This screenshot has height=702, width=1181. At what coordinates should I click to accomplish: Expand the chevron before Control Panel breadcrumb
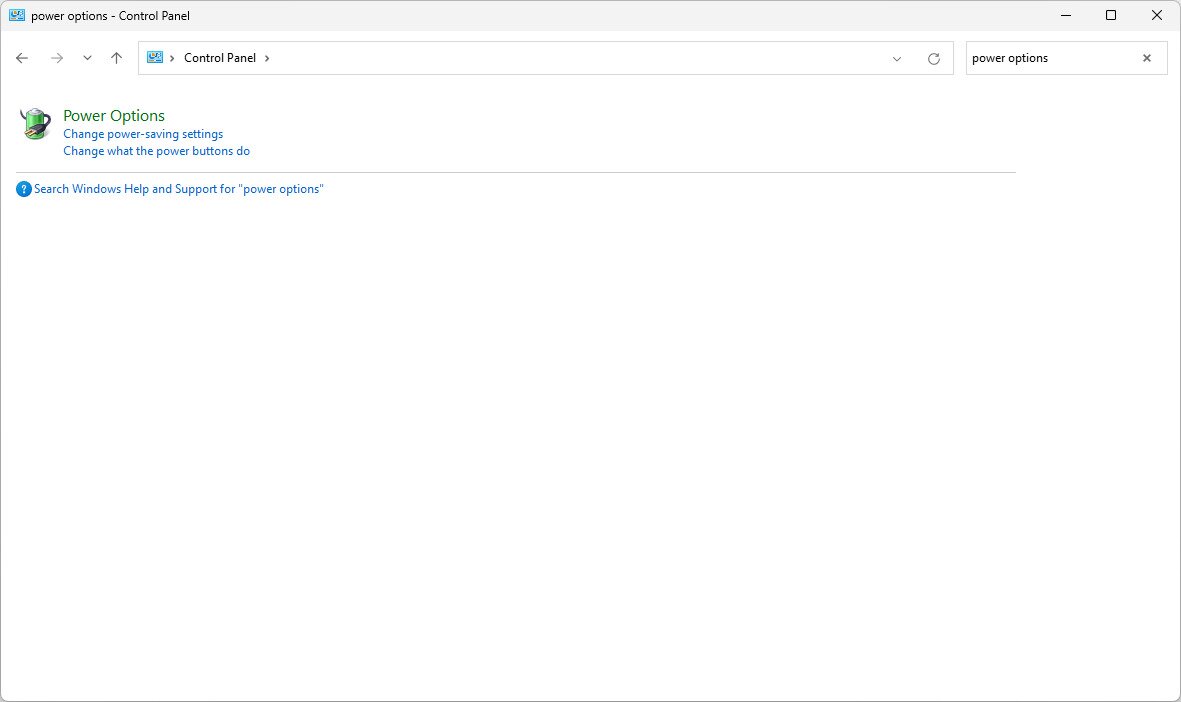(x=172, y=58)
